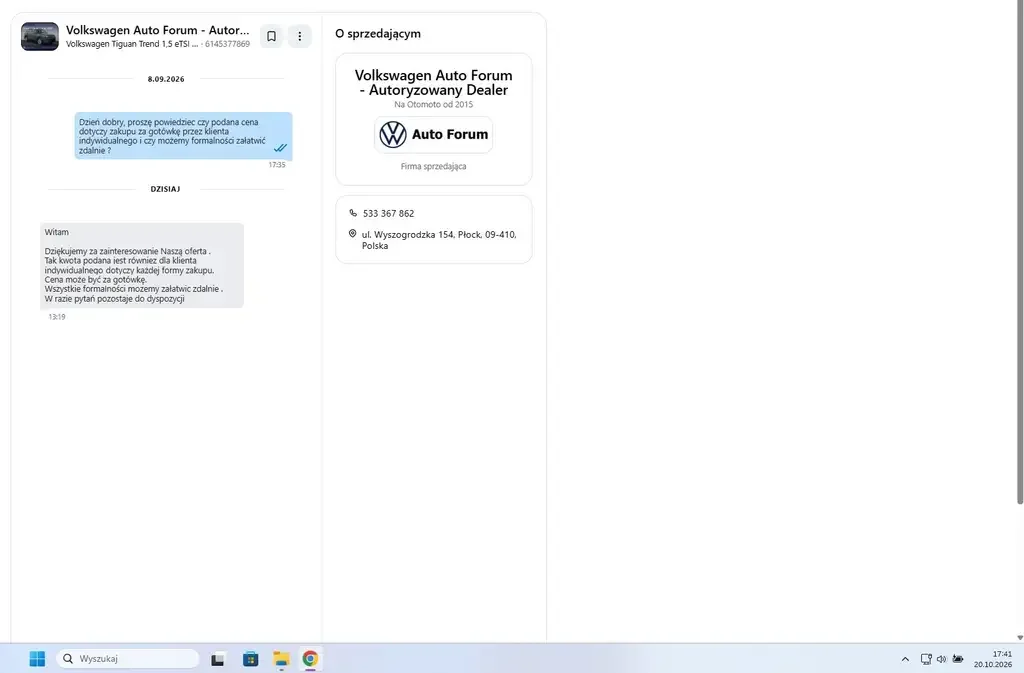Click the phone icon beside 533 367 862
The height and width of the screenshot is (673, 1024).
[x=353, y=213]
